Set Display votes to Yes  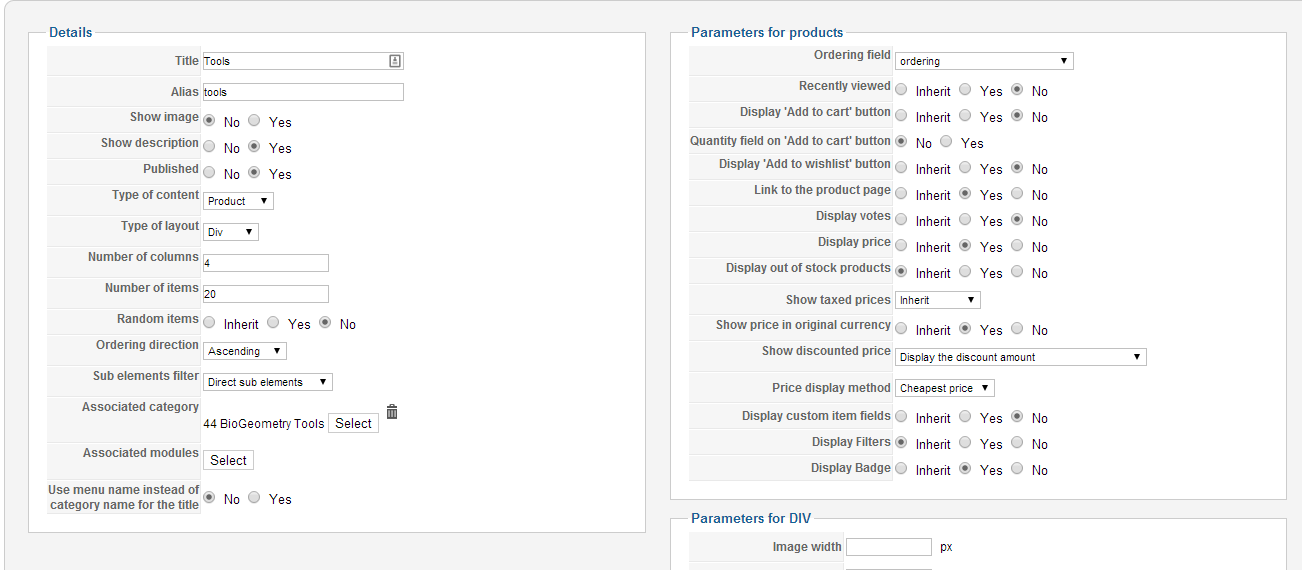pos(965,220)
